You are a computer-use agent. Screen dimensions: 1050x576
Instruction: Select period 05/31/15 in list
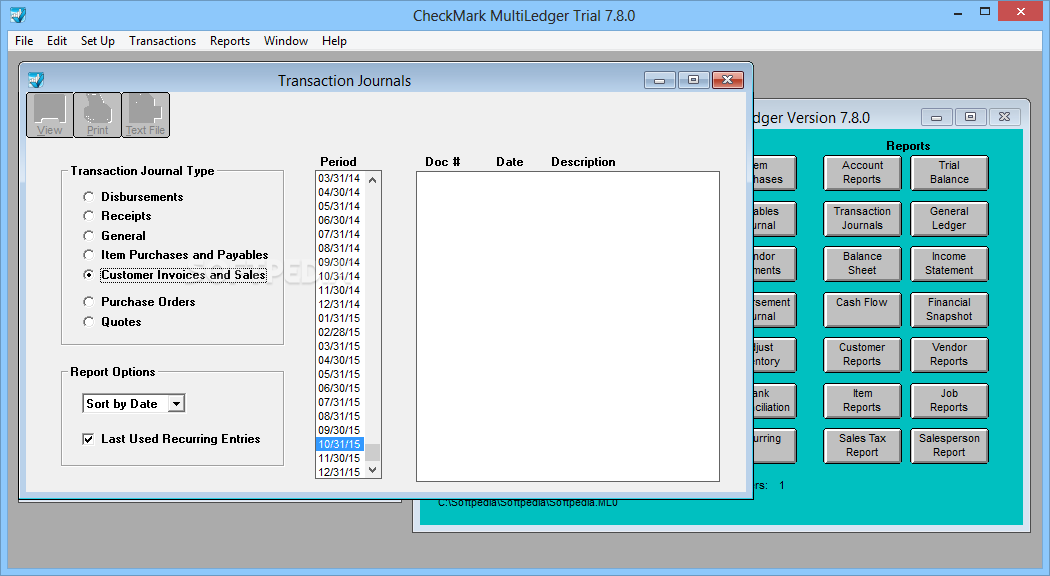340,374
